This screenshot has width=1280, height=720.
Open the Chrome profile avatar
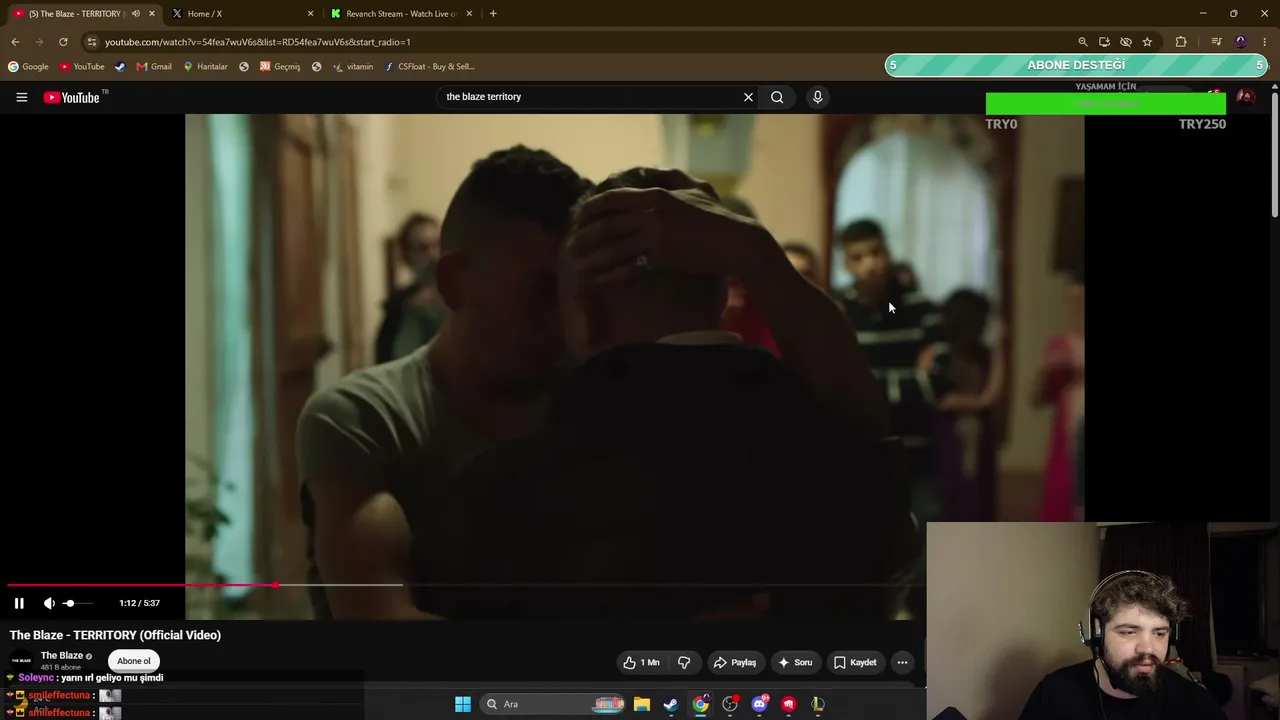point(1241,42)
